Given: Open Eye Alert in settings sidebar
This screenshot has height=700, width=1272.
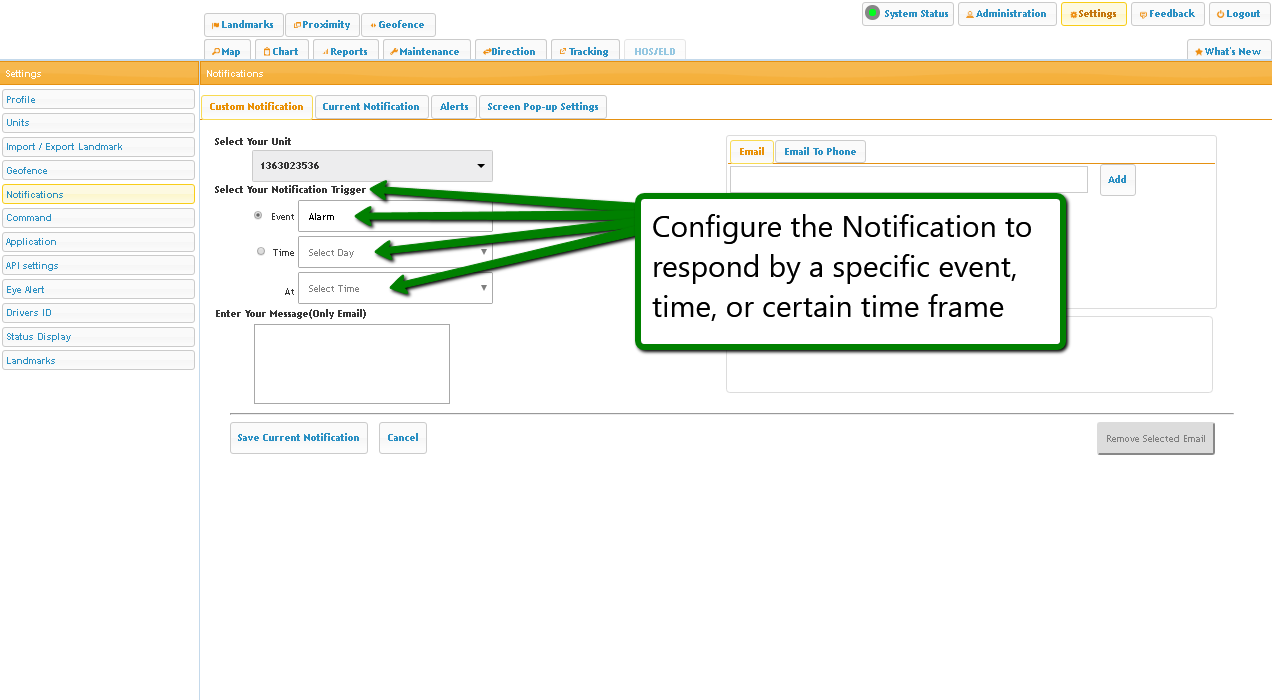Looking at the screenshot, I should [98, 290].
